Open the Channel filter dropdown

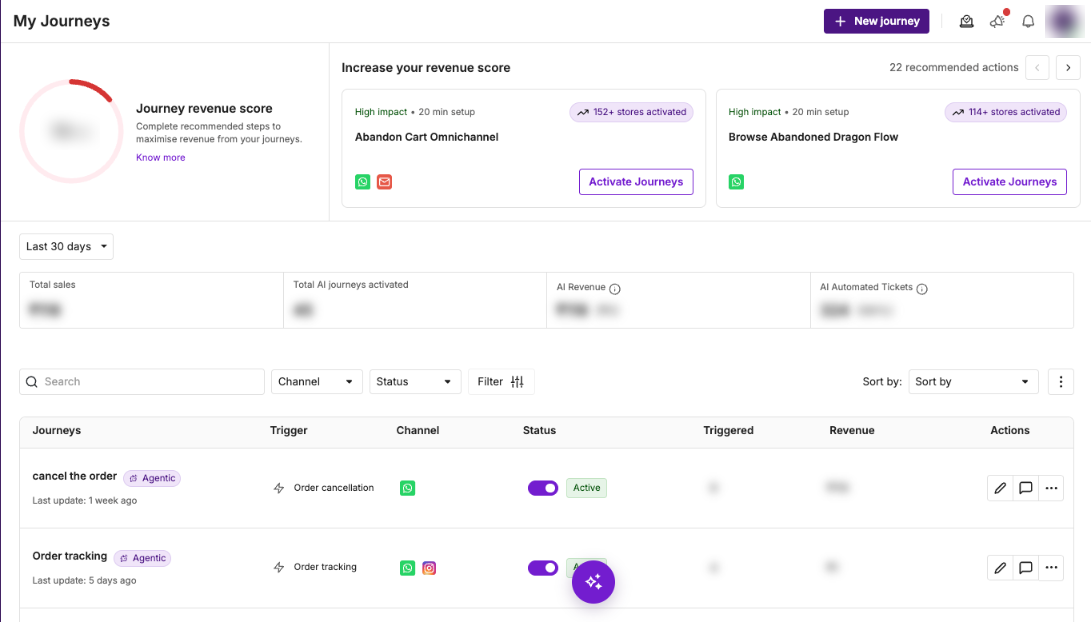tap(317, 381)
